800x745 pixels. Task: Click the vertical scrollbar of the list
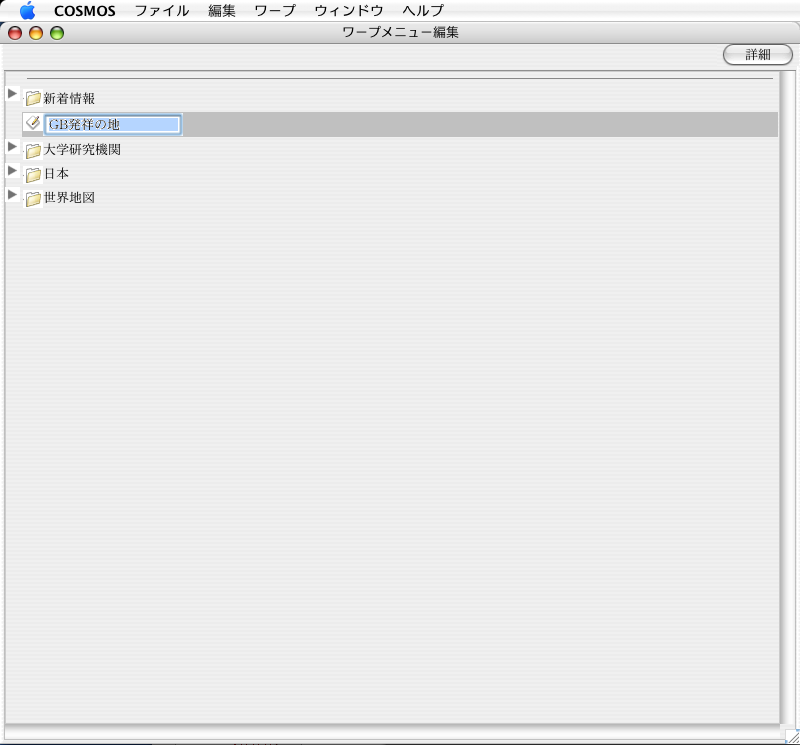tap(787, 398)
